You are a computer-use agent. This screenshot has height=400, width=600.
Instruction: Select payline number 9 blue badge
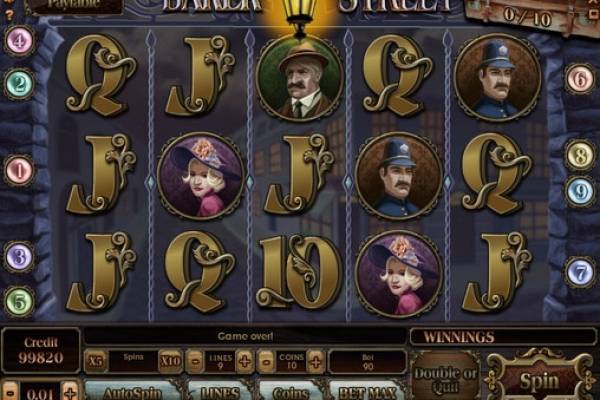click(x=580, y=191)
